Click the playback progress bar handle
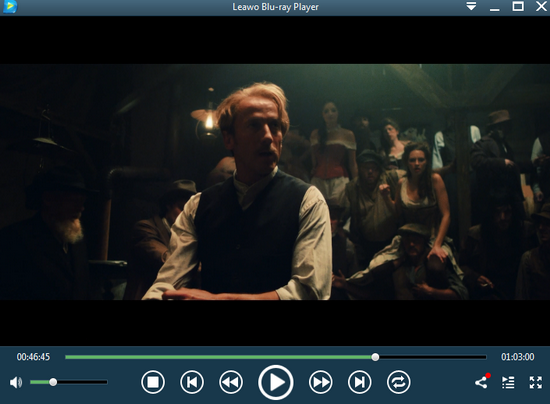 375,357
